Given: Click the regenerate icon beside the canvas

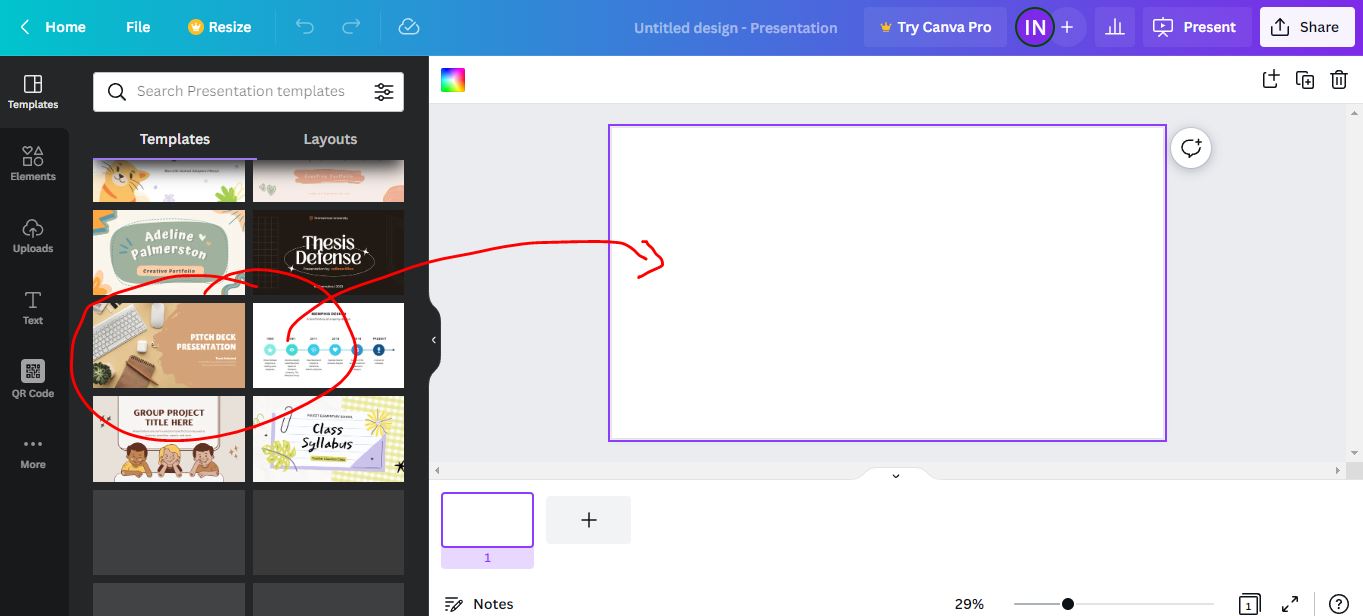Looking at the screenshot, I should coord(1190,147).
